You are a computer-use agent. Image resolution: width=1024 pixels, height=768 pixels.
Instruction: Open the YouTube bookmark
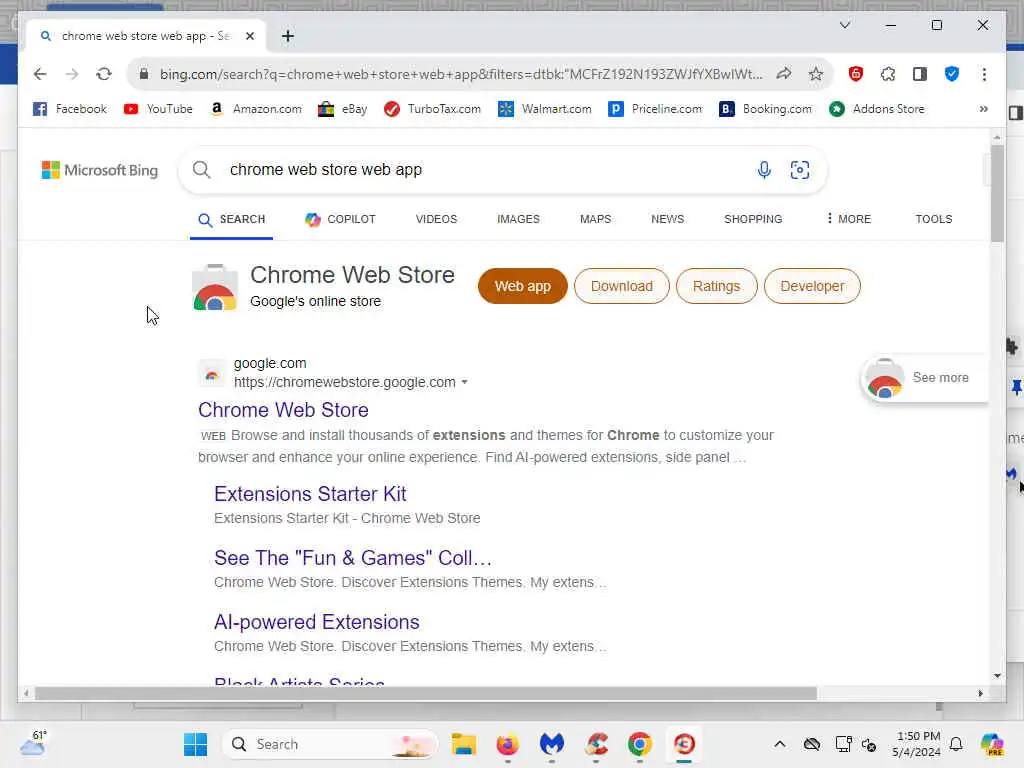tap(158, 109)
